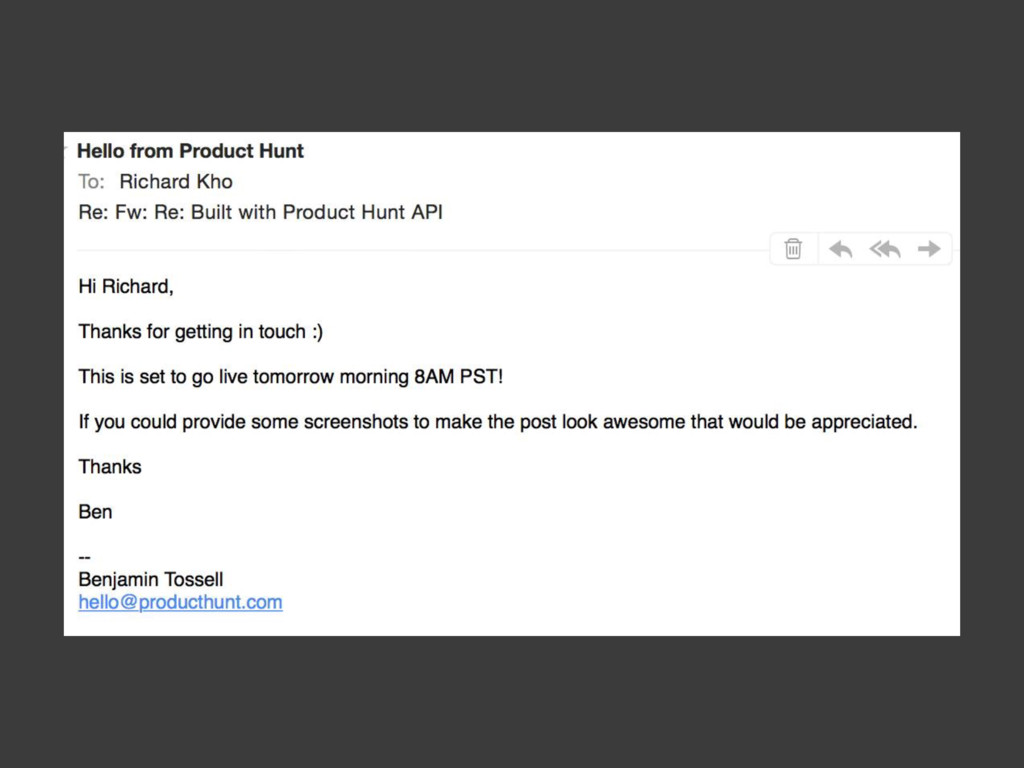Click the subject line Re: Fw: Re: Built with Product Hunt API
This screenshot has height=768, width=1024.
tap(261, 212)
